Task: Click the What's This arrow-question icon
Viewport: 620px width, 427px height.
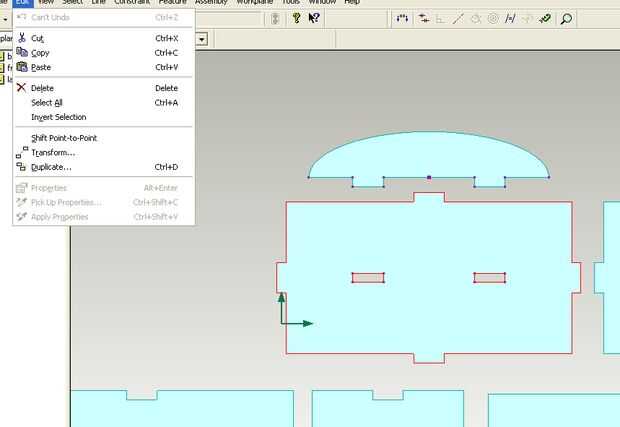Action: (x=314, y=18)
